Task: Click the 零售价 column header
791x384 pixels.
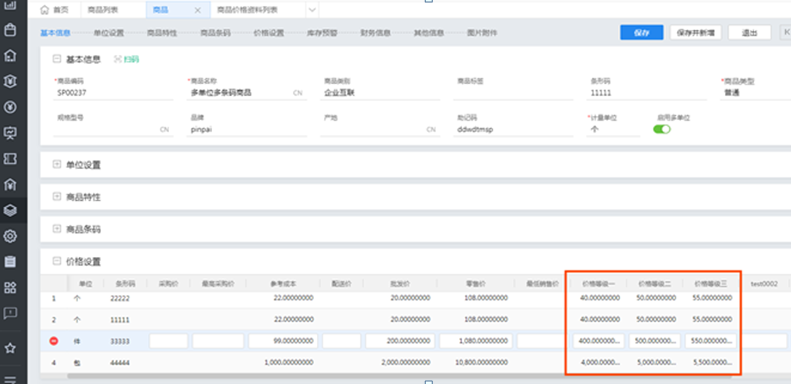Action: [477, 284]
